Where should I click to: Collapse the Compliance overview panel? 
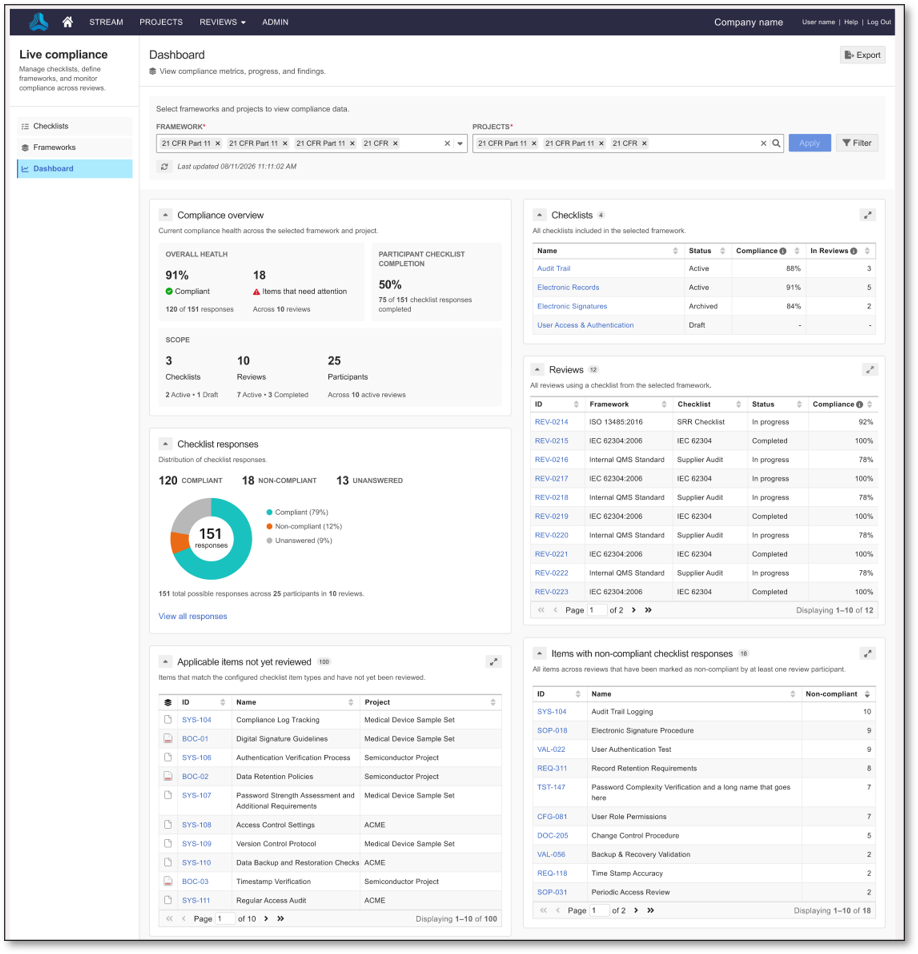coord(165,215)
